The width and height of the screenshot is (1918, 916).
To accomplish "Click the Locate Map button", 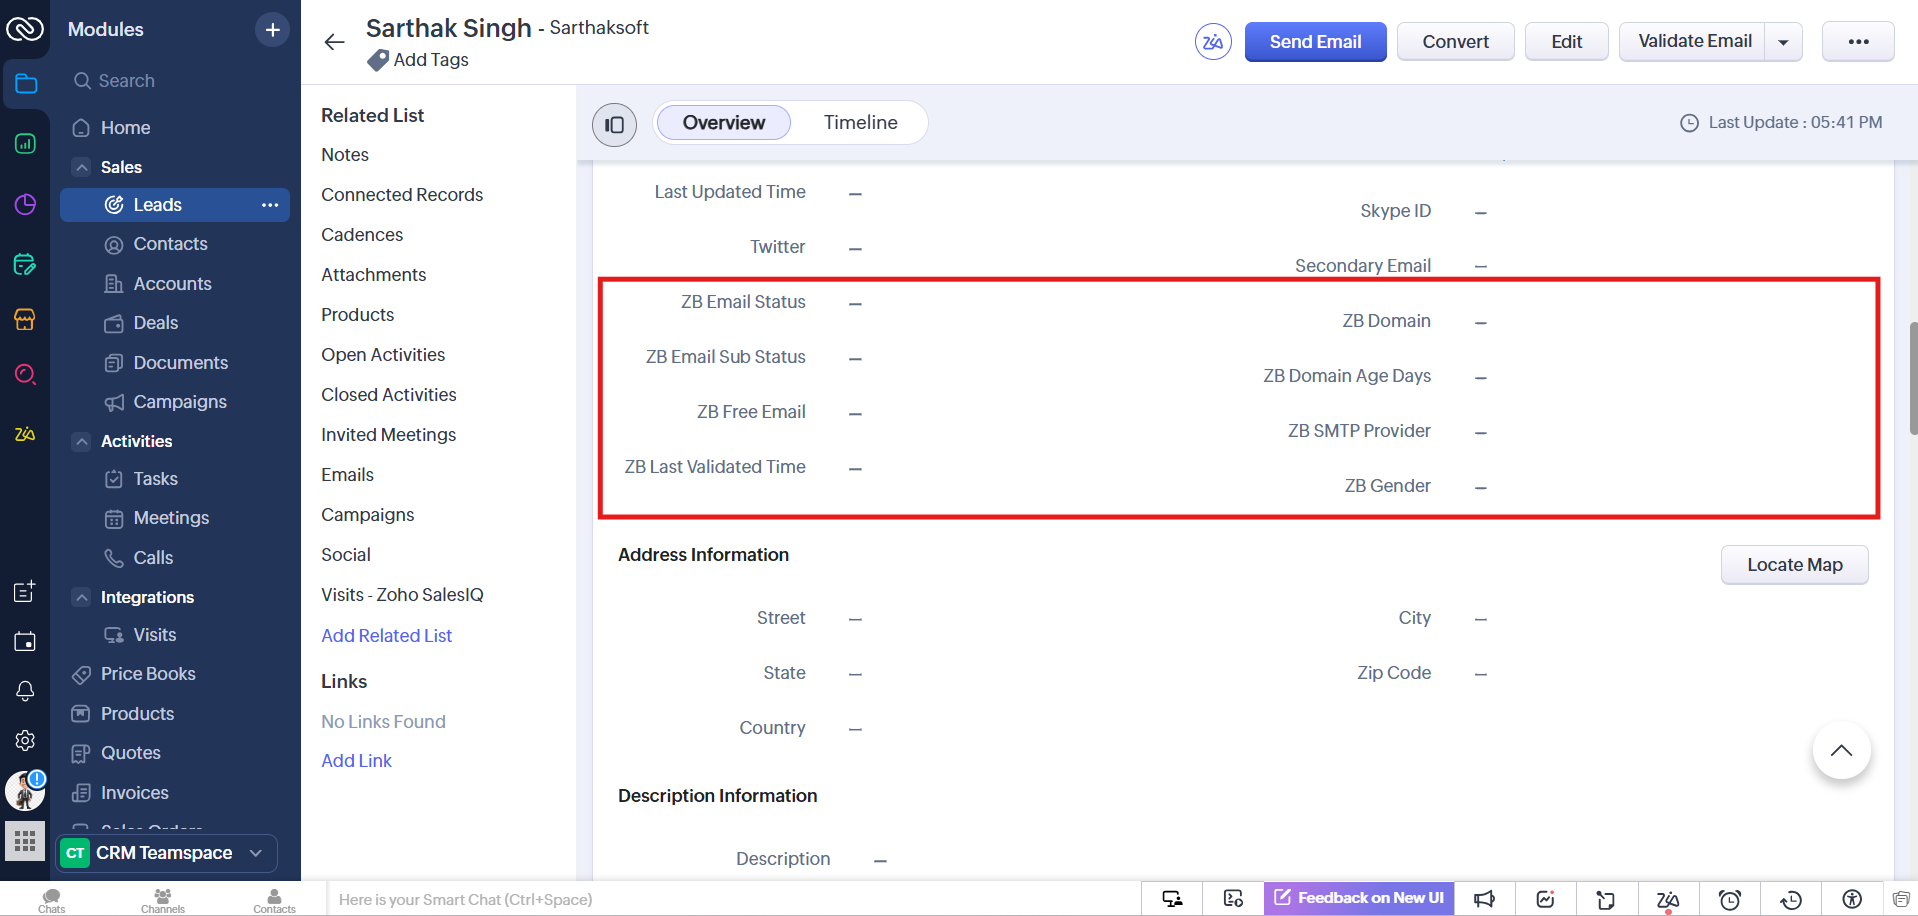I will pyautogui.click(x=1793, y=565).
